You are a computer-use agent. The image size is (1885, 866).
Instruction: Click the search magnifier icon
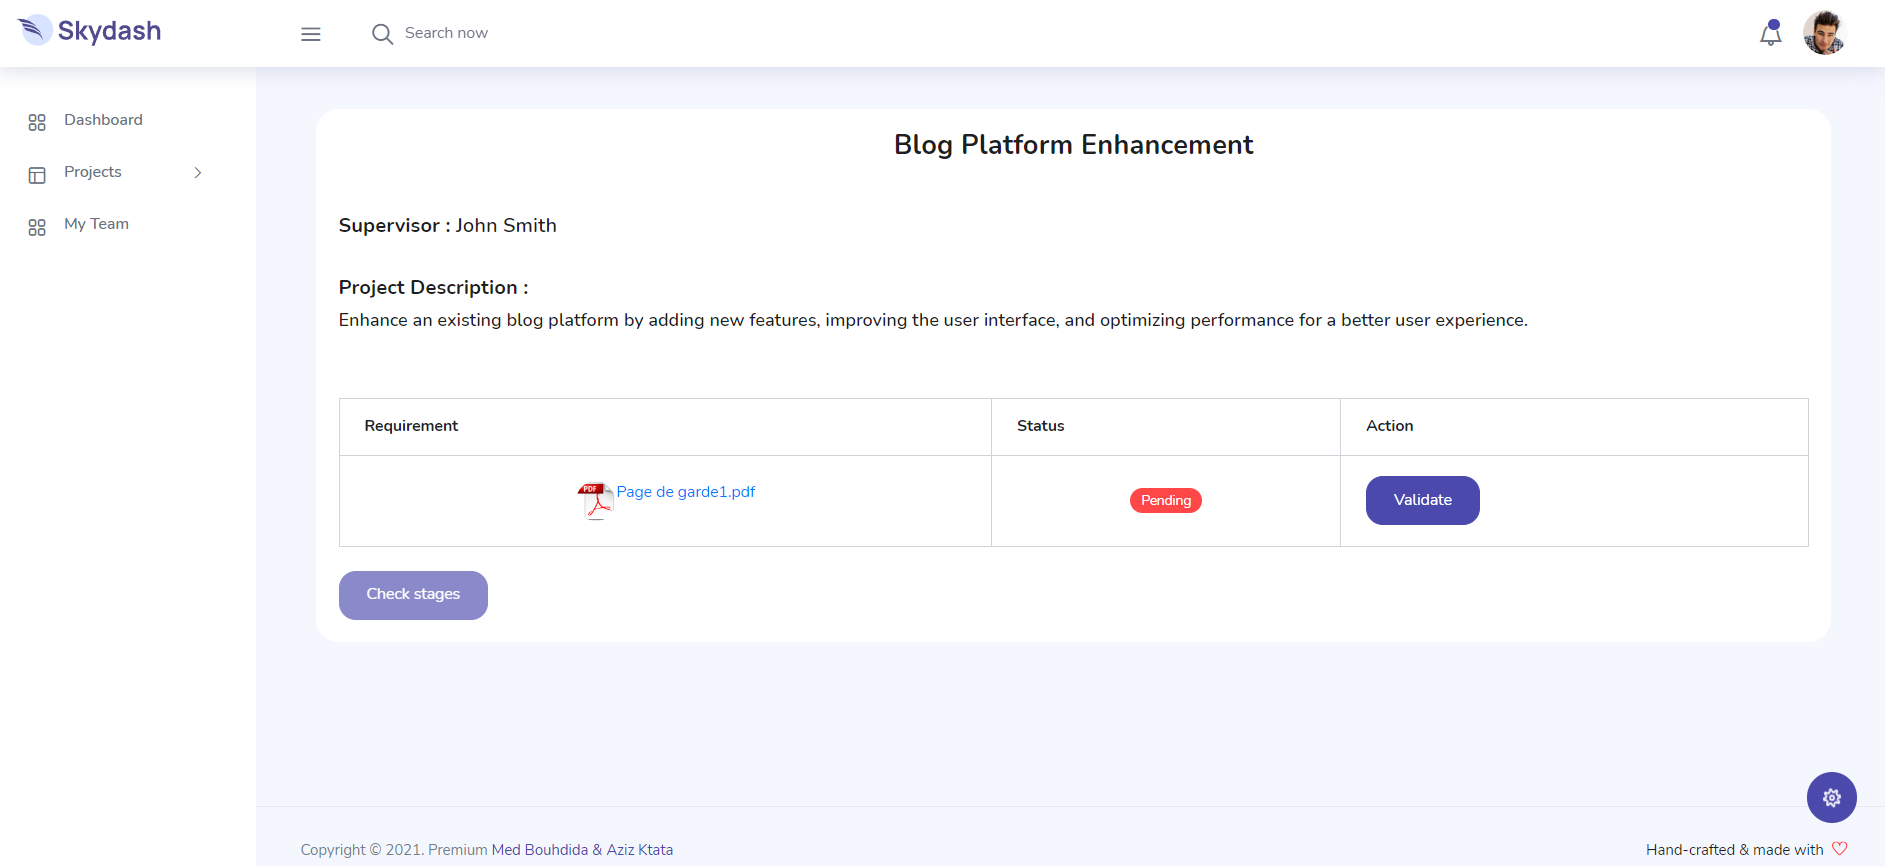tap(382, 34)
